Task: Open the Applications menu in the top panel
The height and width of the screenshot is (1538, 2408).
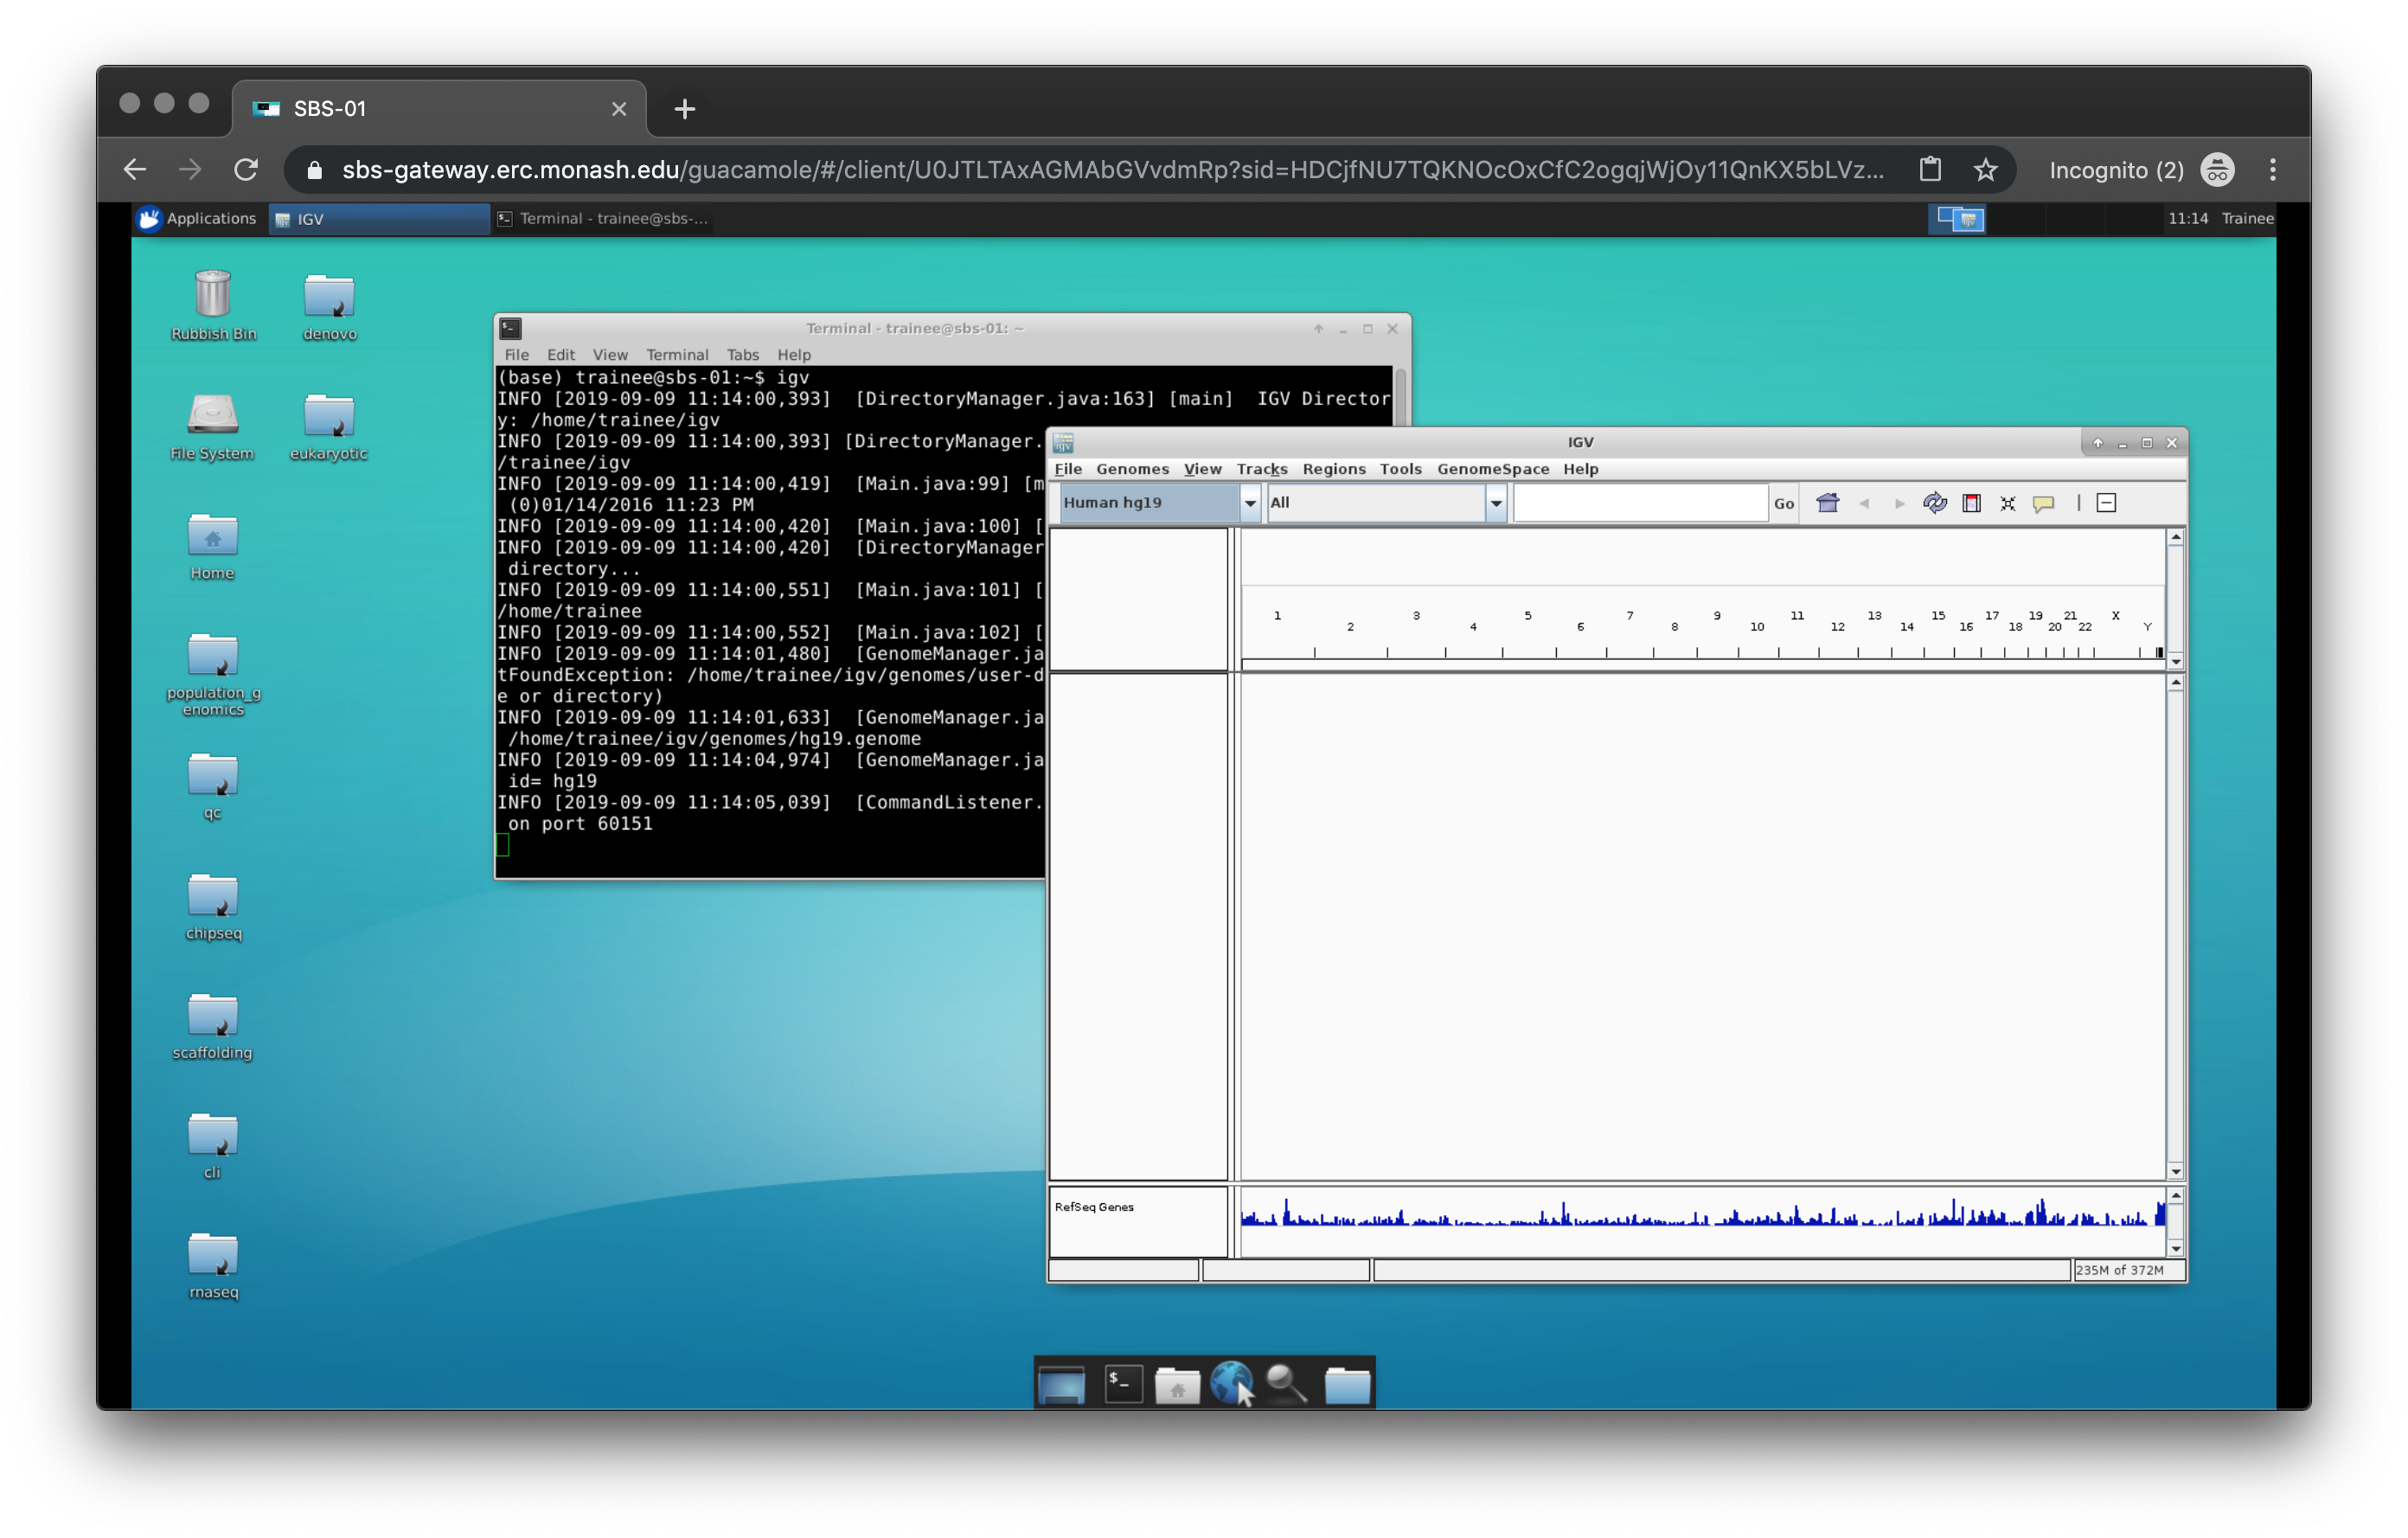Action: coord(197,218)
